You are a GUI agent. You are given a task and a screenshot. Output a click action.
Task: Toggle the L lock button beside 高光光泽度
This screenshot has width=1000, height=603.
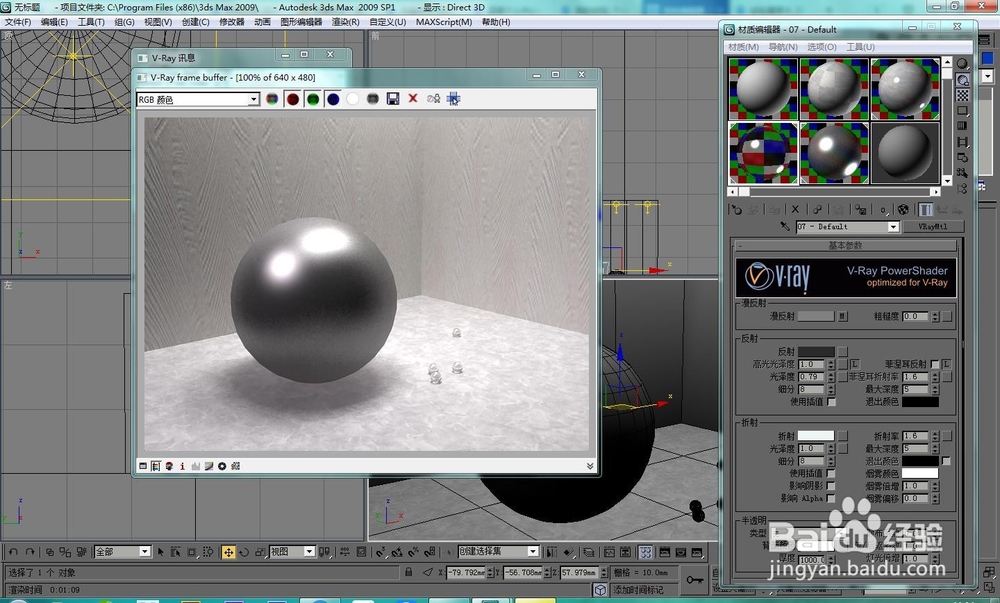point(855,364)
